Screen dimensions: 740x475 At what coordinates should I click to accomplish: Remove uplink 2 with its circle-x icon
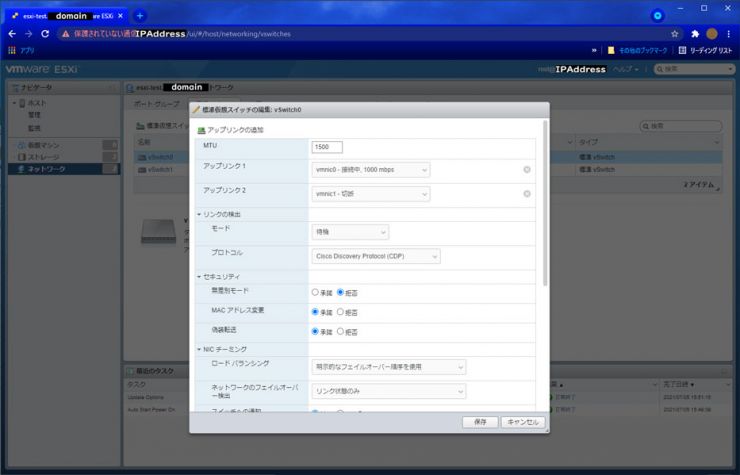click(x=527, y=194)
